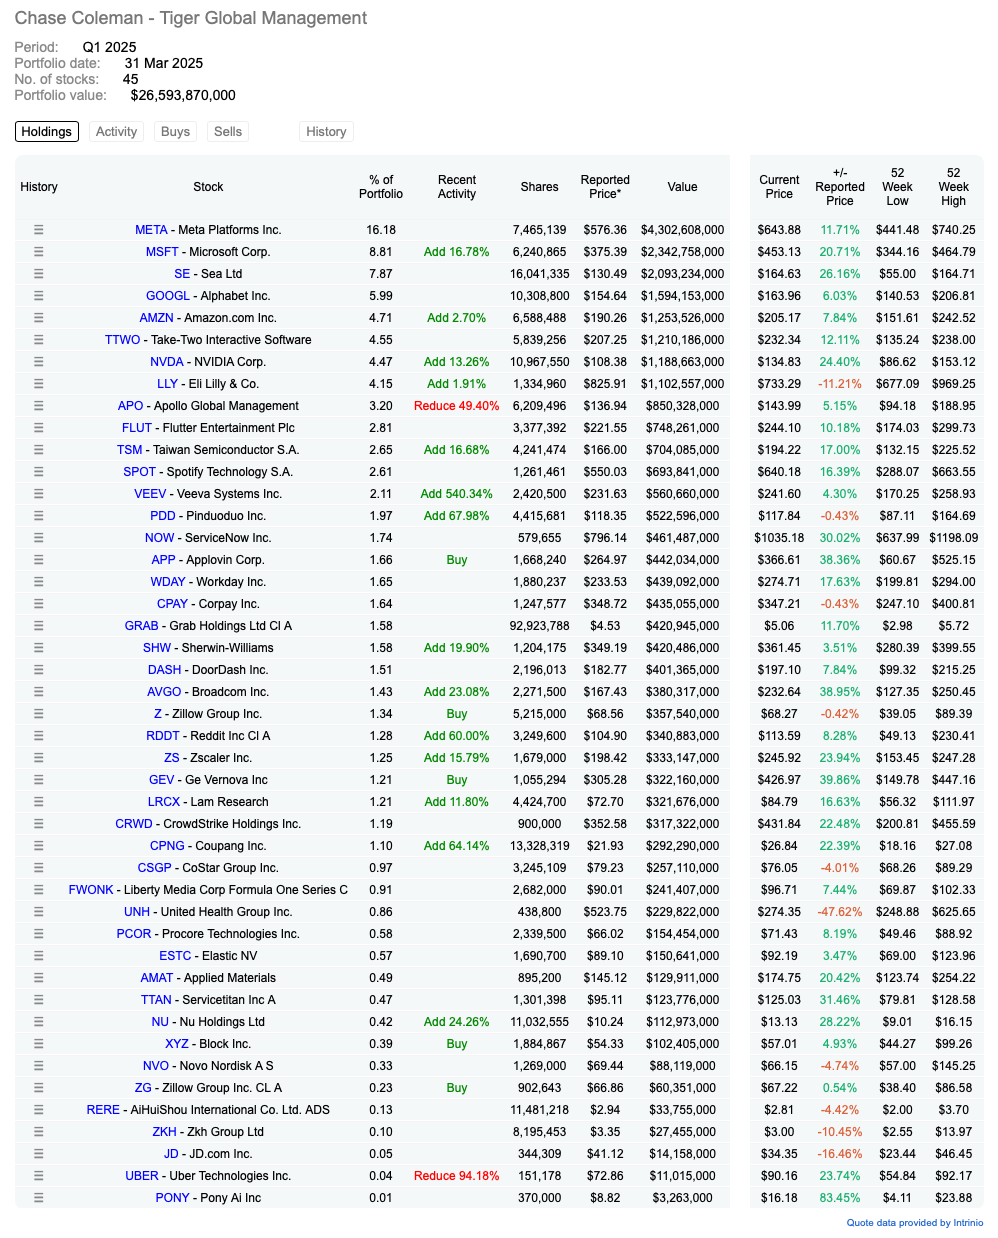Follow the PONY ticker link
The width and height of the screenshot is (998, 1238).
(x=172, y=1198)
